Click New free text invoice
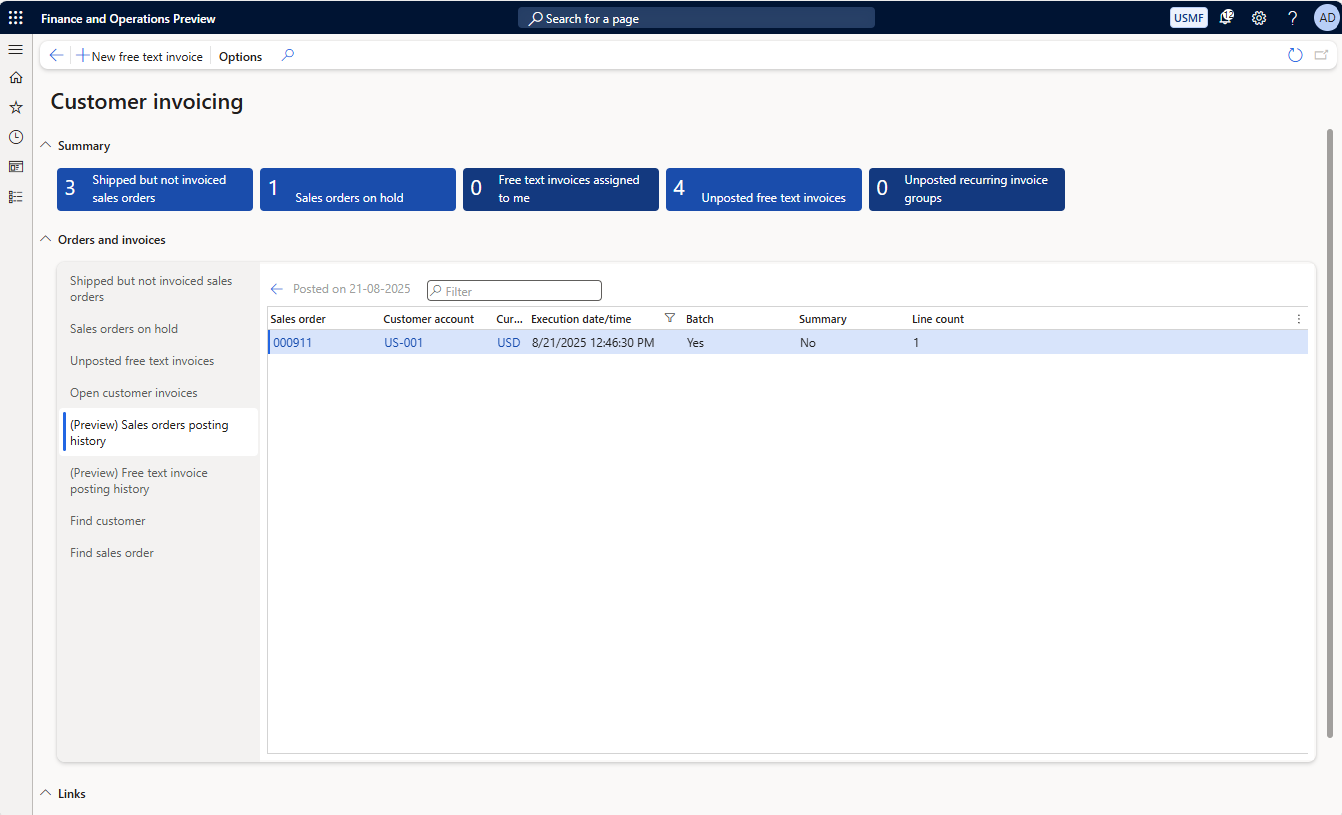 click(140, 57)
